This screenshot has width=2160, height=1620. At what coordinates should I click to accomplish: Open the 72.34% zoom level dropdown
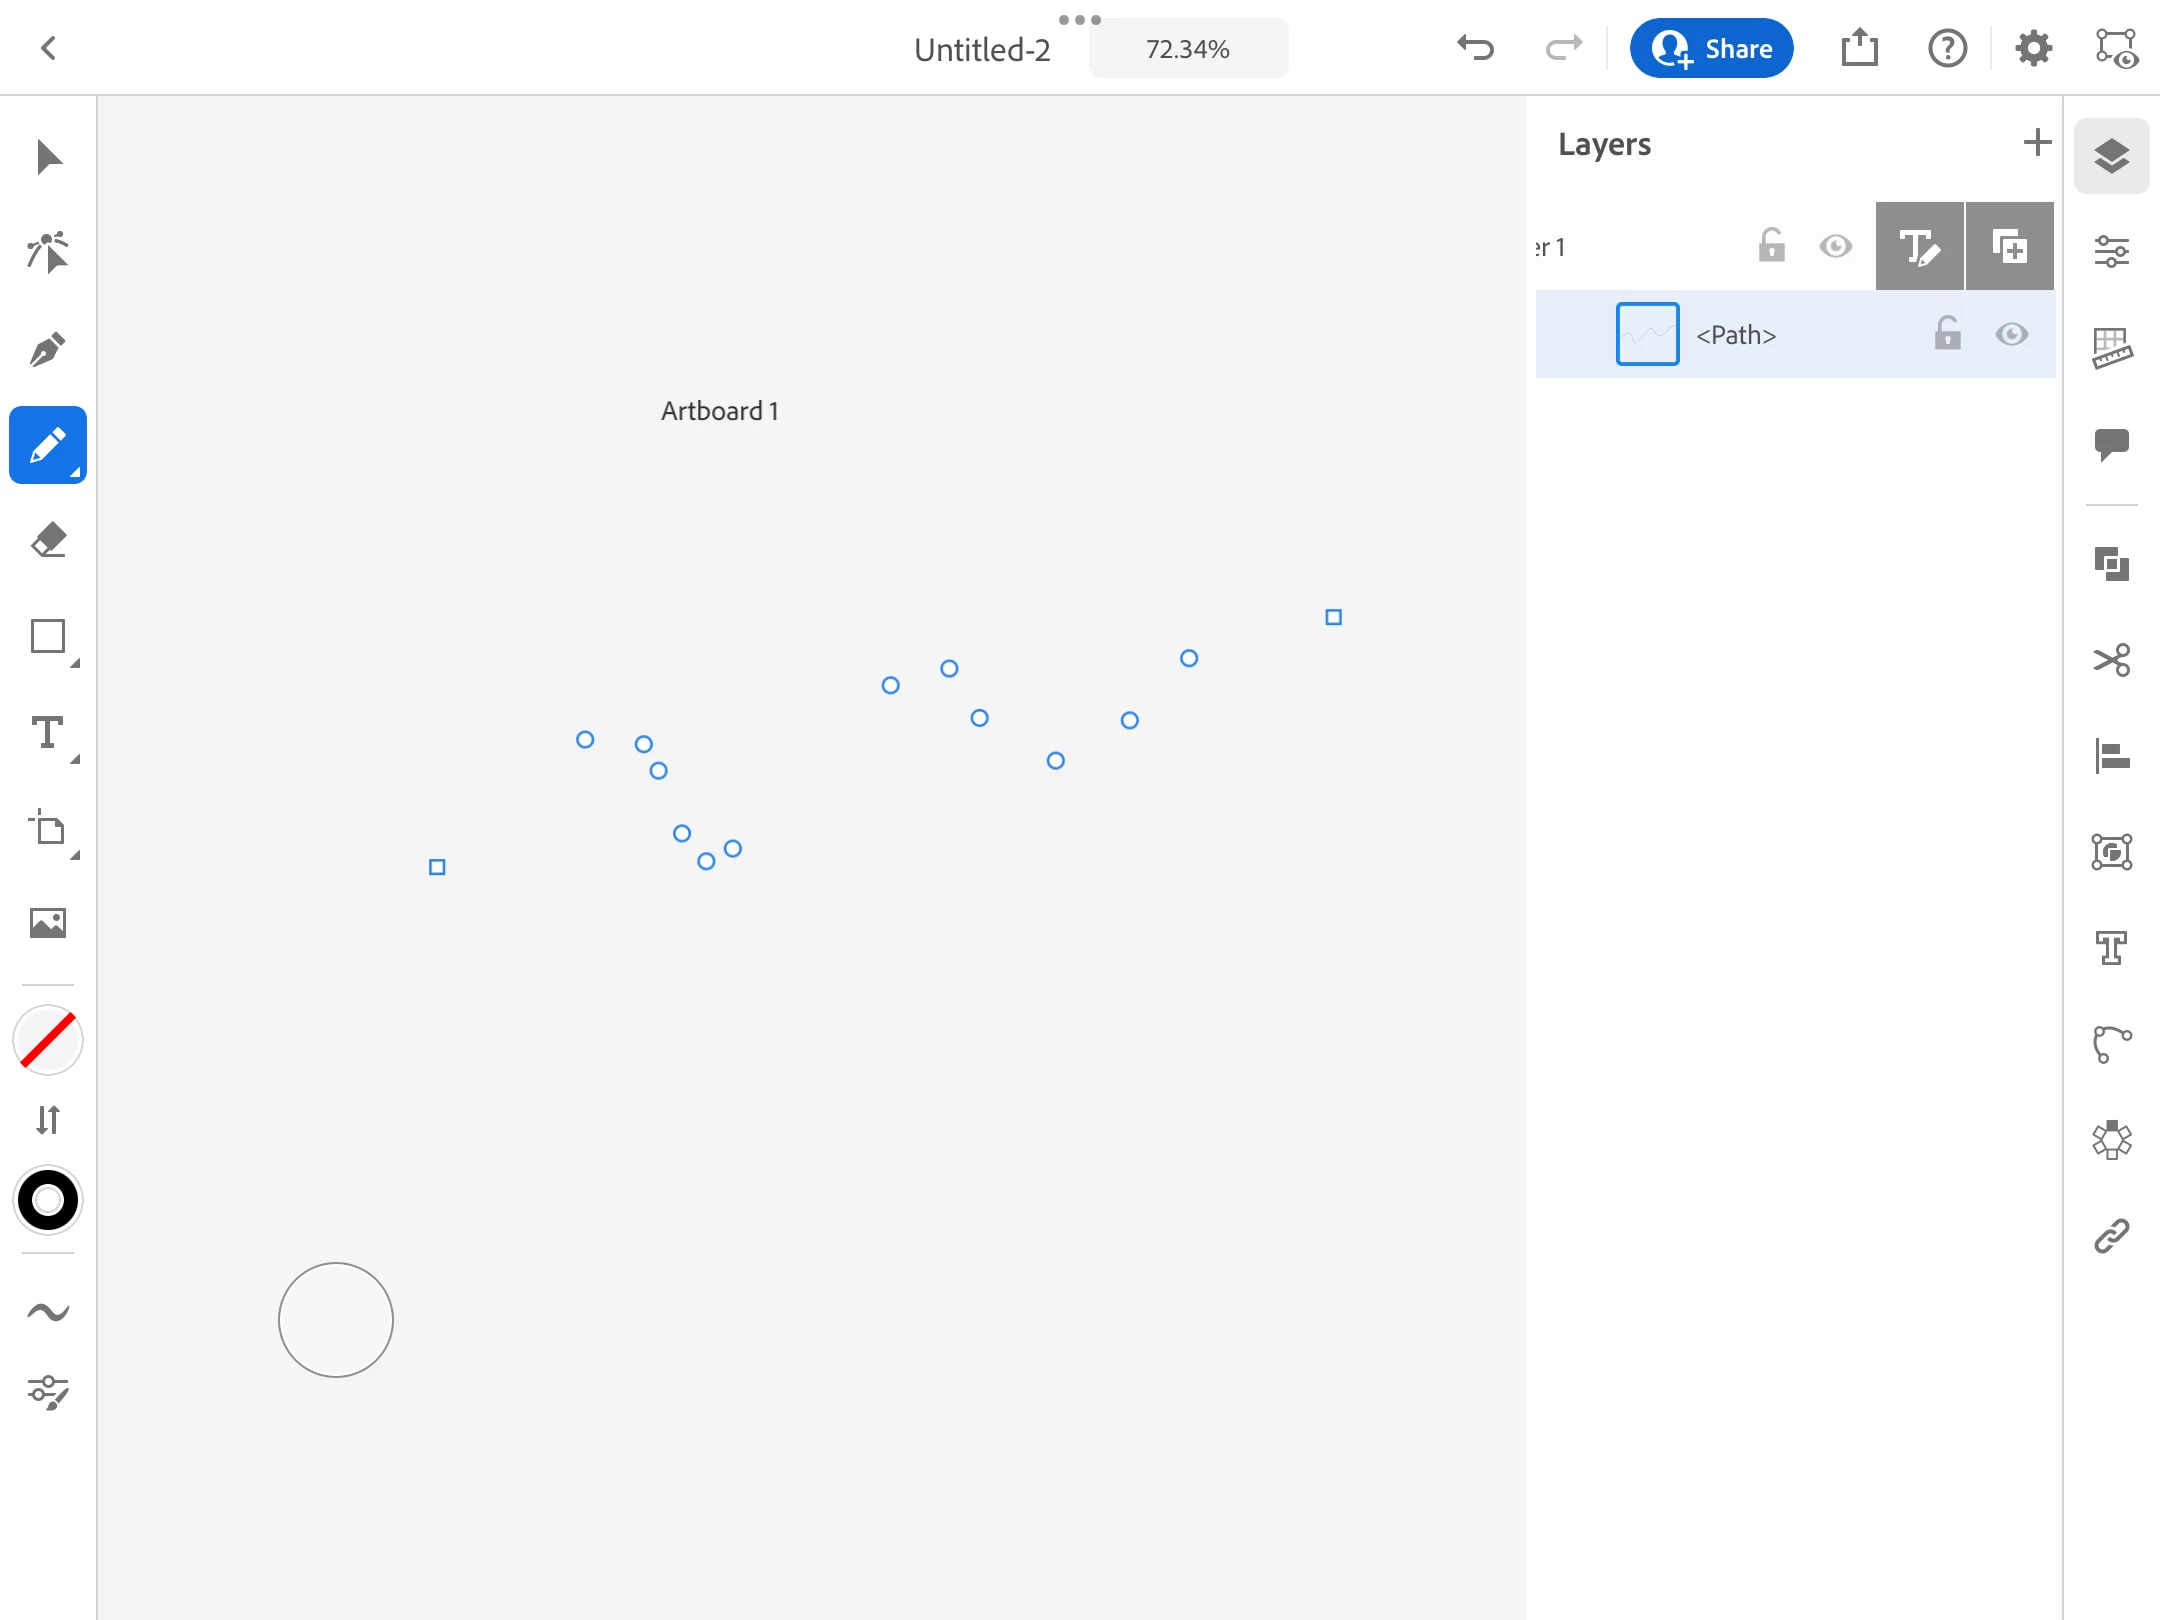pyautogui.click(x=1188, y=49)
